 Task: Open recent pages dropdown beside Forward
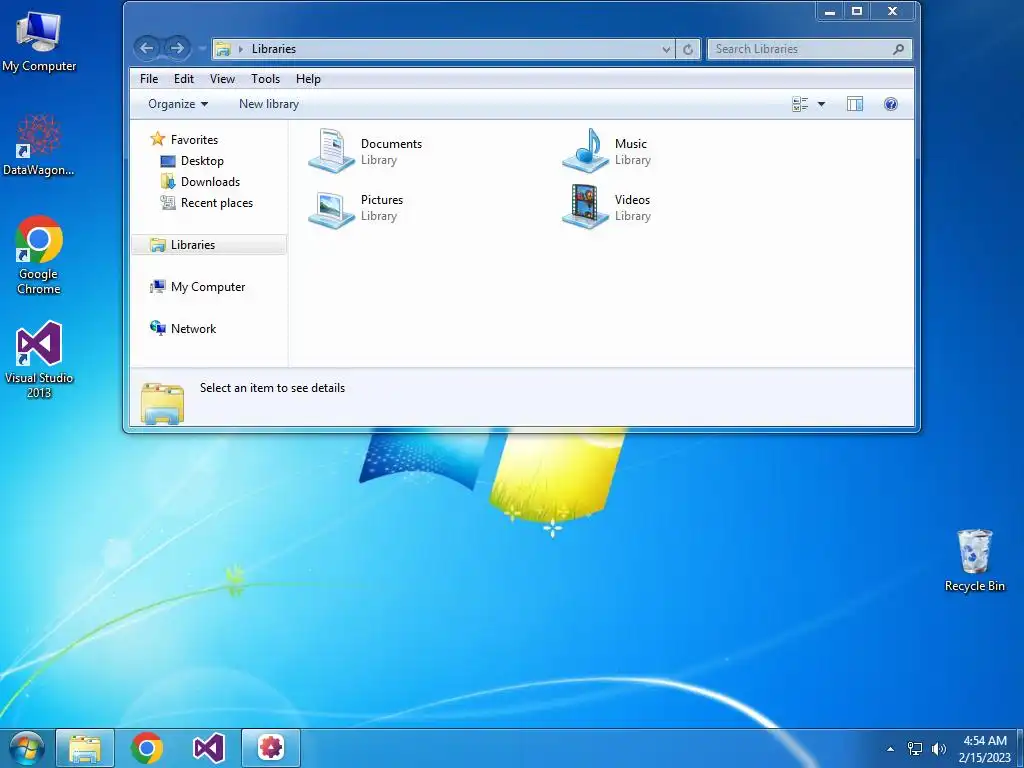pos(202,48)
